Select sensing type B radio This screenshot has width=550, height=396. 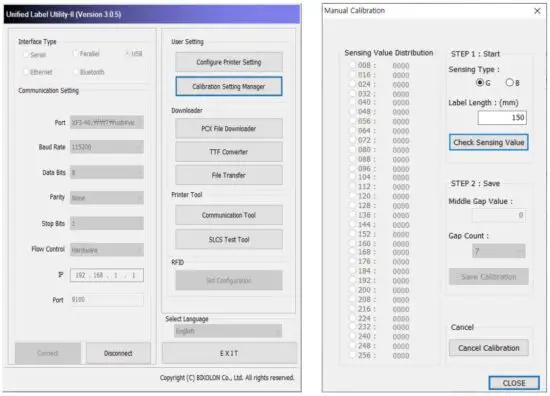coord(509,82)
